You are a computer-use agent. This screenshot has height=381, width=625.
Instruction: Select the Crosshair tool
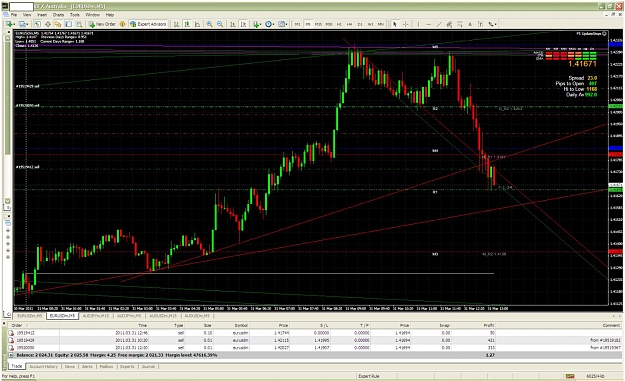click(x=405, y=24)
